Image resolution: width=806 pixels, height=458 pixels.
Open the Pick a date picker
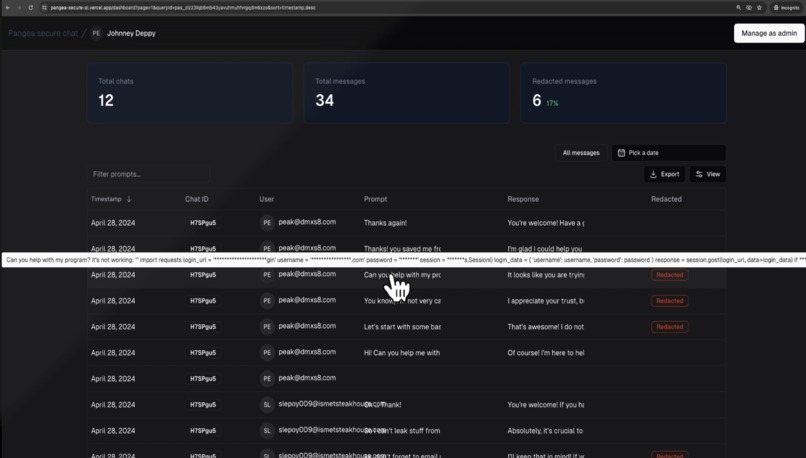669,153
